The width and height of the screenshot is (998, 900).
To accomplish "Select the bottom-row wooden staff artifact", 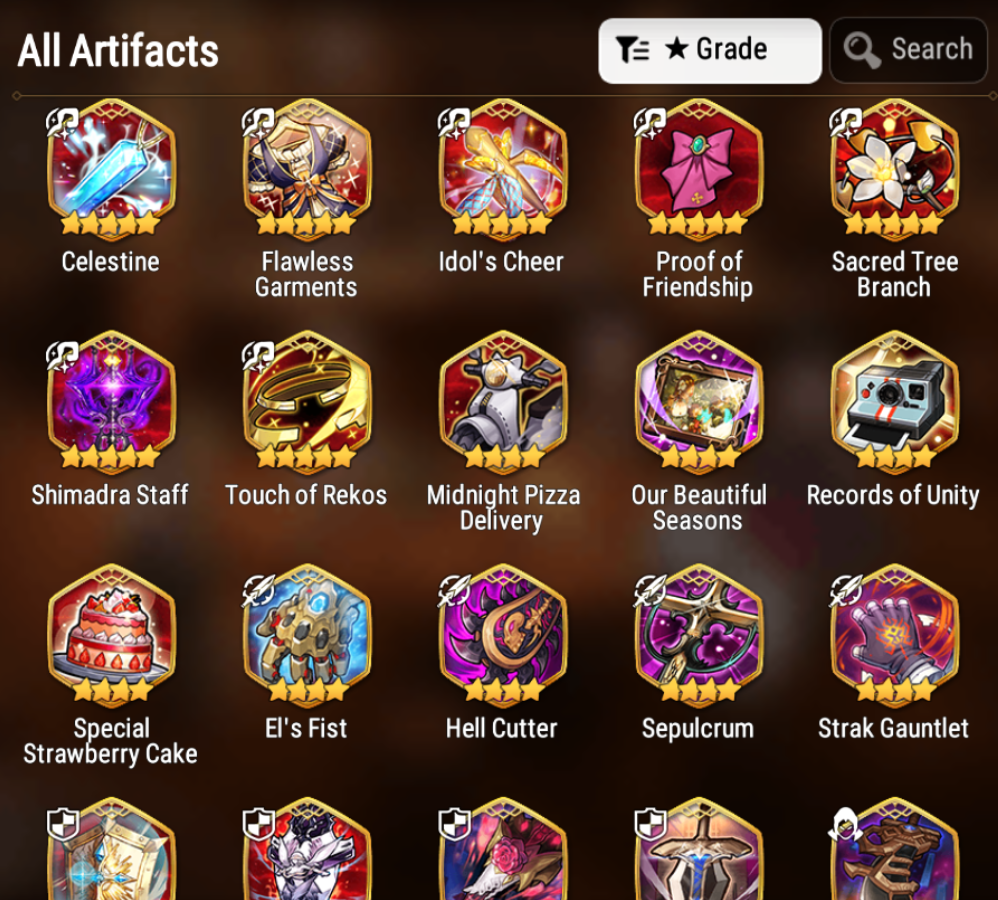I will (894, 849).
